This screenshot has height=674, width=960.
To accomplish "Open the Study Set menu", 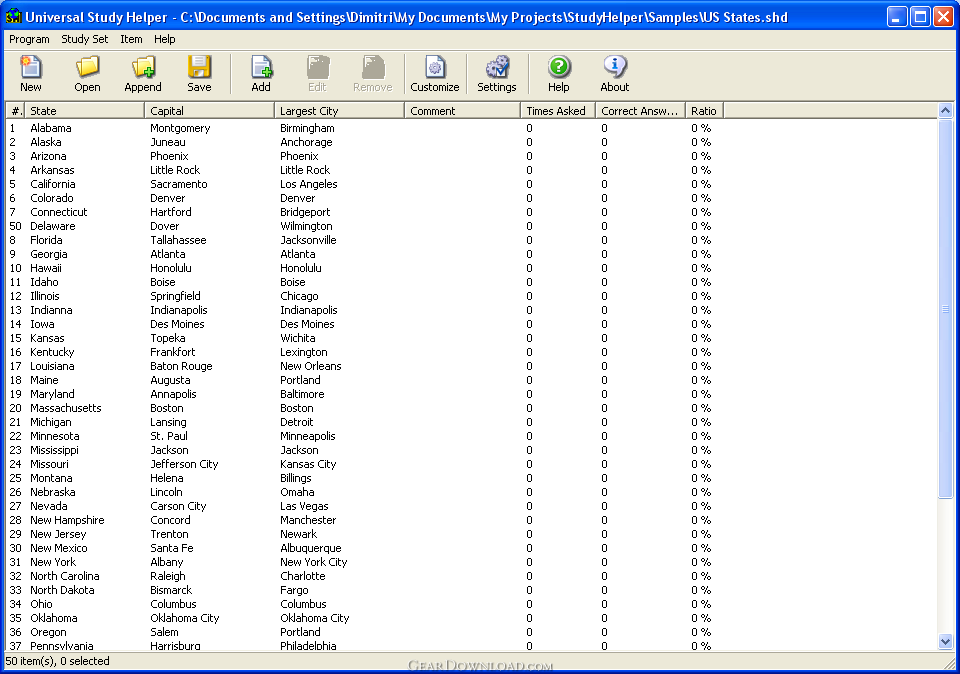I will (x=84, y=39).
